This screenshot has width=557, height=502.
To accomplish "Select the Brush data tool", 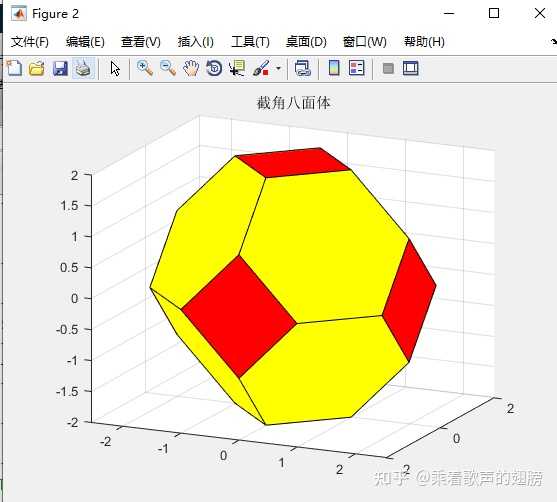I will click(261, 68).
